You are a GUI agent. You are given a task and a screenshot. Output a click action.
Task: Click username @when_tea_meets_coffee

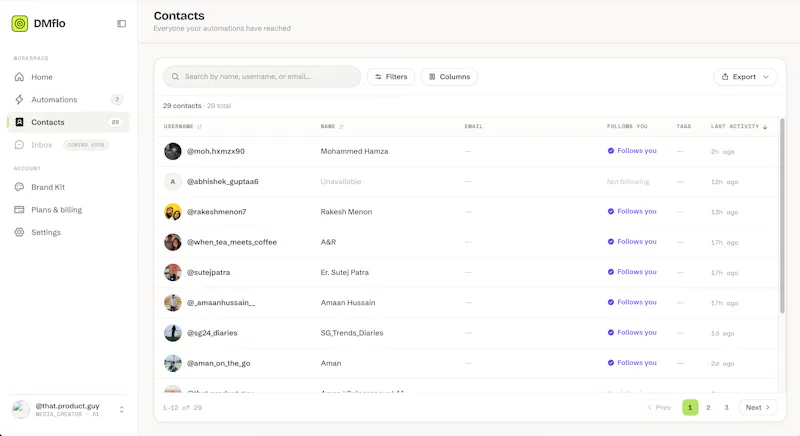[x=232, y=242]
